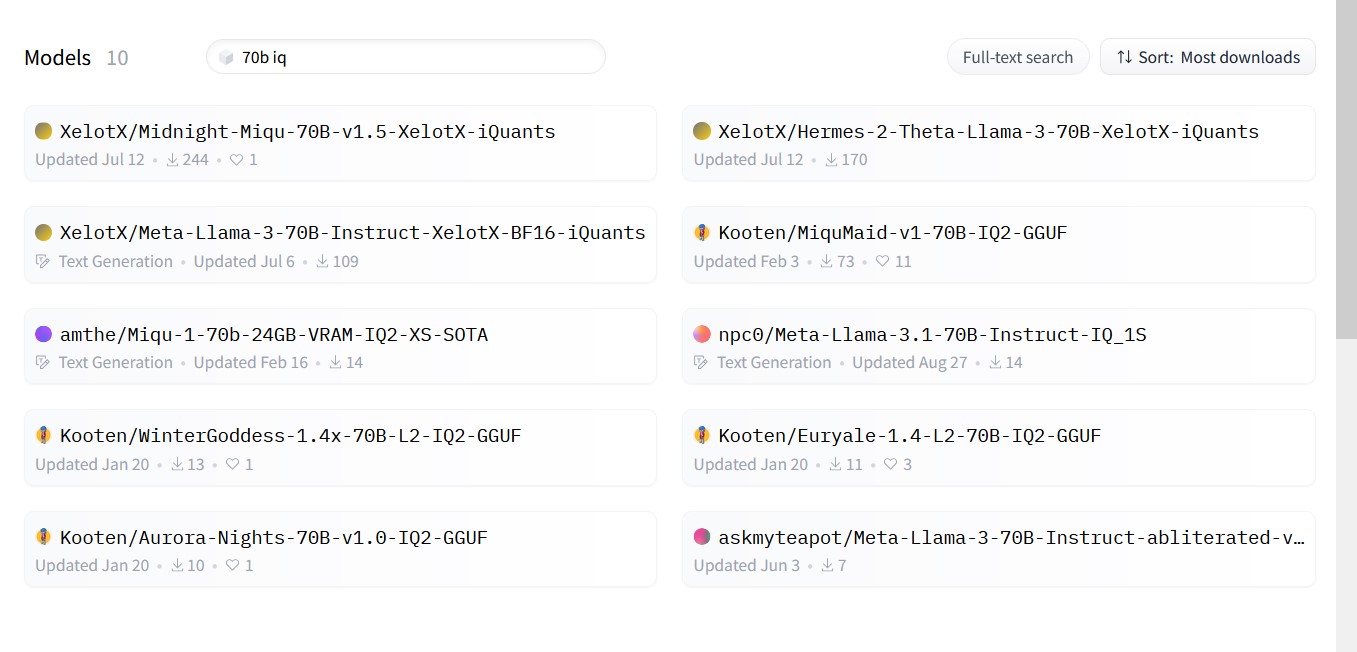Click Kooten avatar beside Euryale-1.4-L2-70B model
This screenshot has width=1357, height=652.
[702, 435]
